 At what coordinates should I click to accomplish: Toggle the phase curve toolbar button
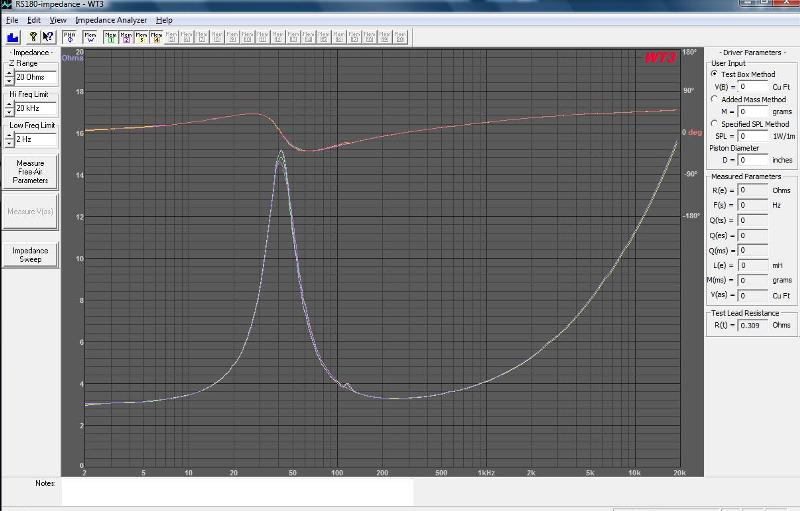[x=70, y=37]
